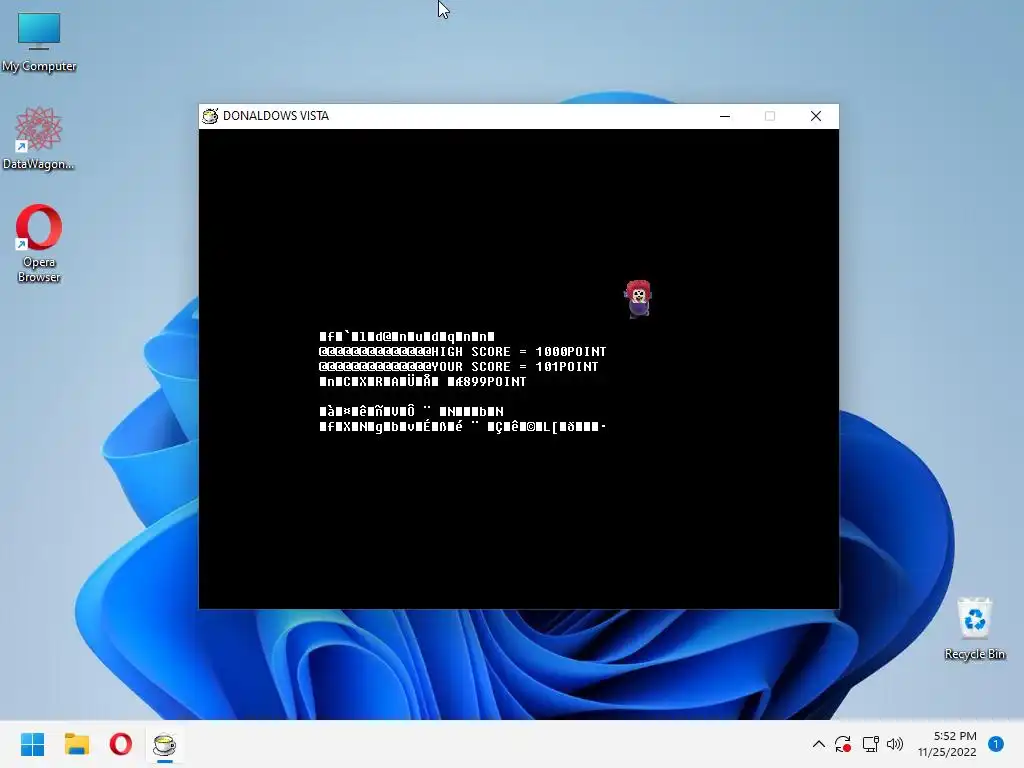
Task: Select the Recycle Bin desktop icon
Action: 974,628
